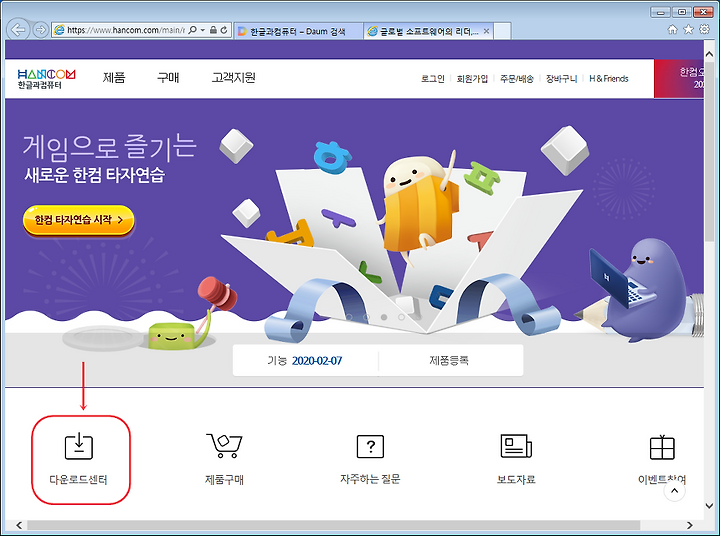Click the 제품구매 label
The image size is (720, 536).
224,480
